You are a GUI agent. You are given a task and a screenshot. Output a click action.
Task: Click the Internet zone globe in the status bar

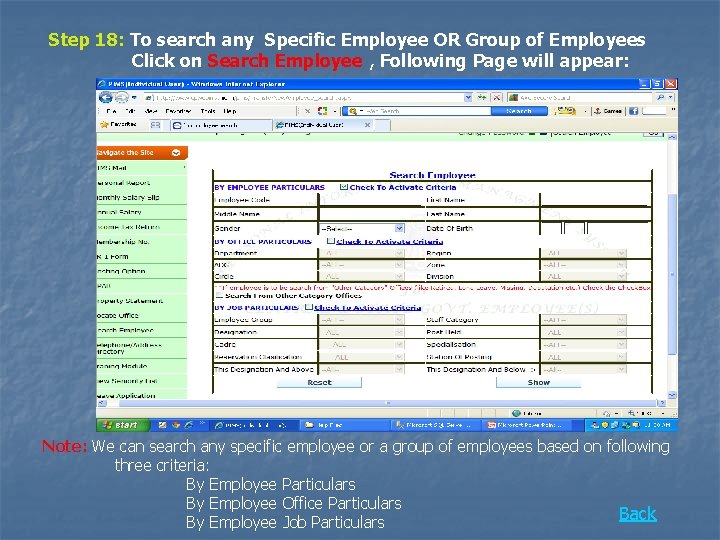pos(516,413)
